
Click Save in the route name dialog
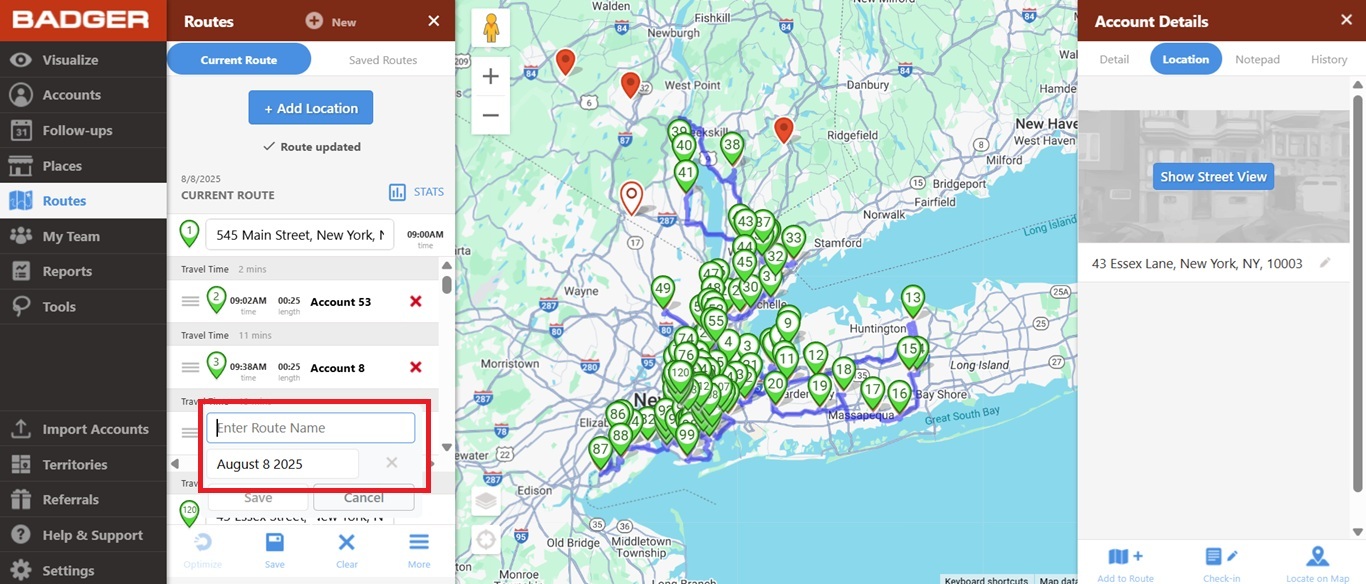(258, 497)
